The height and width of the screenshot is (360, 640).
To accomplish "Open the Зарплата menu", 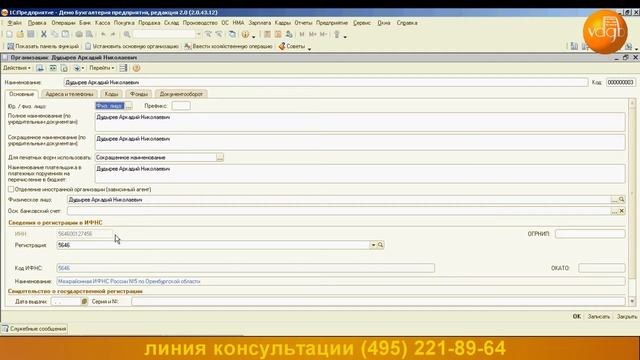I will click(x=260, y=23).
